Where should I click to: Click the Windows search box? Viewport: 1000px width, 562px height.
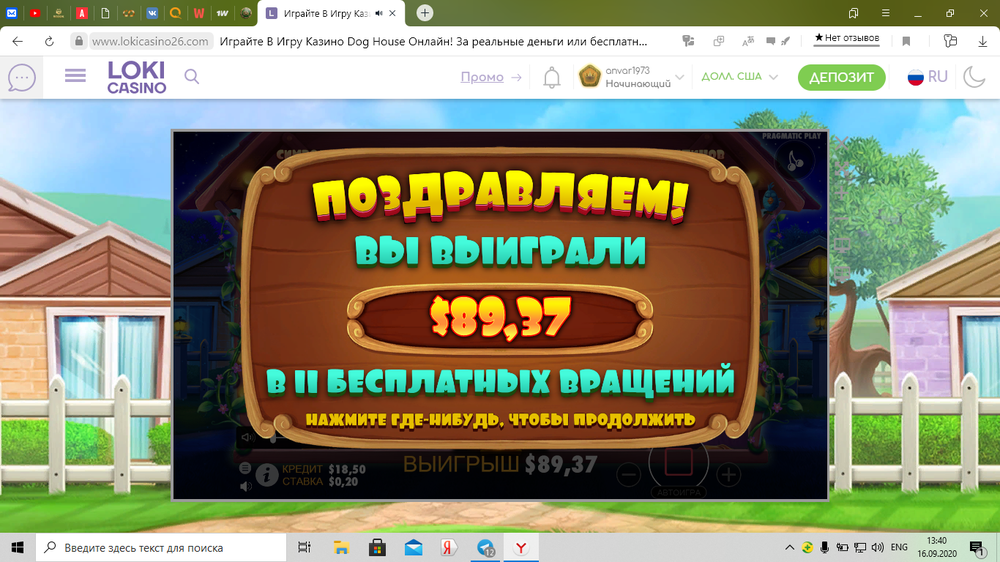pyautogui.click(x=161, y=547)
